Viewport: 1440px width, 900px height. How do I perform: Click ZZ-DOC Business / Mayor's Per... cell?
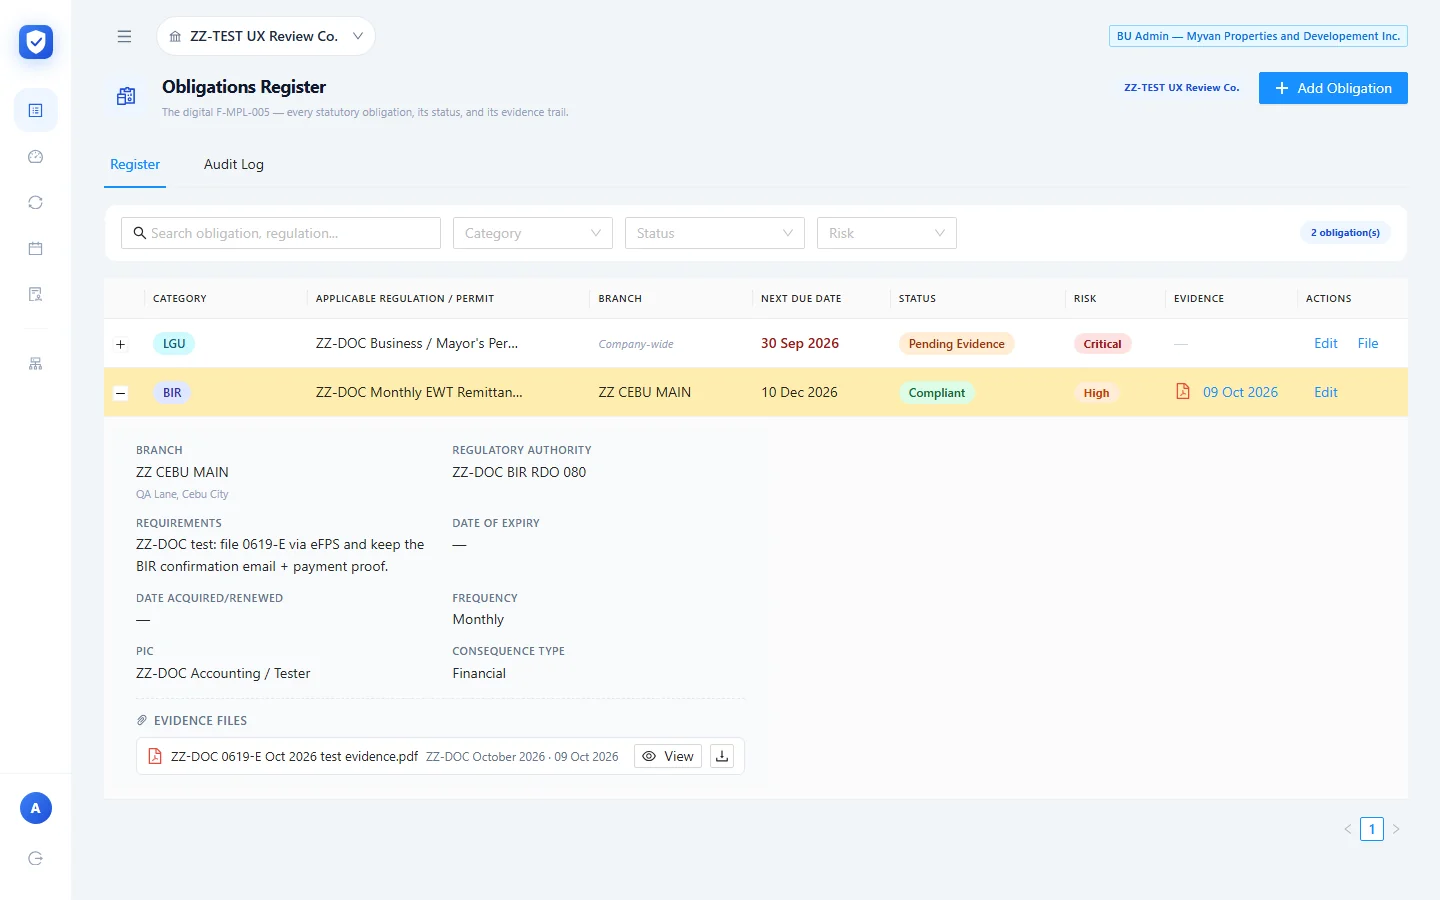pyautogui.click(x=417, y=343)
